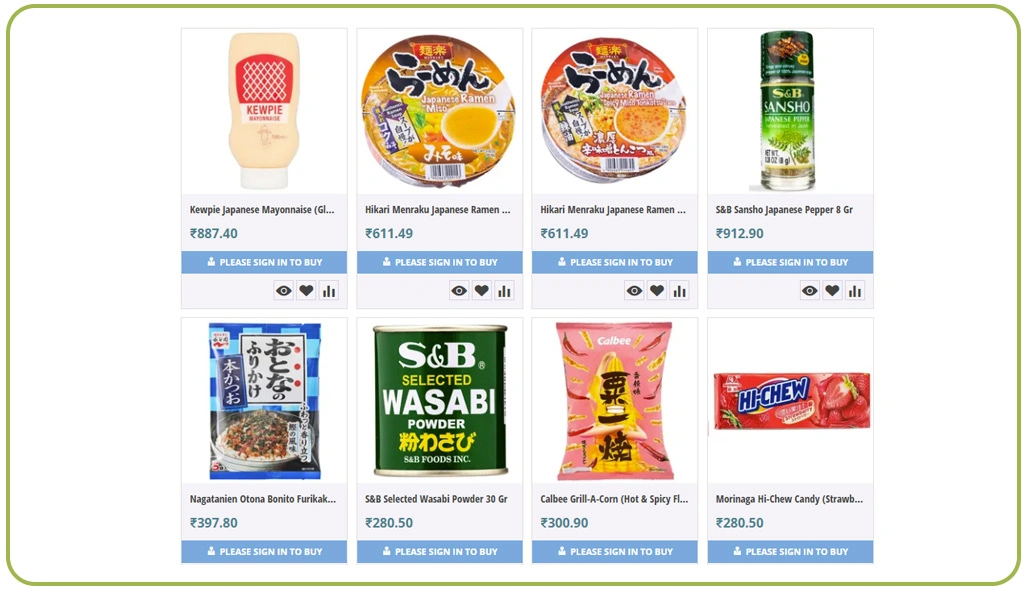
Task: Click heart icon for S&B Sansho Pepper
Action: (x=832, y=291)
